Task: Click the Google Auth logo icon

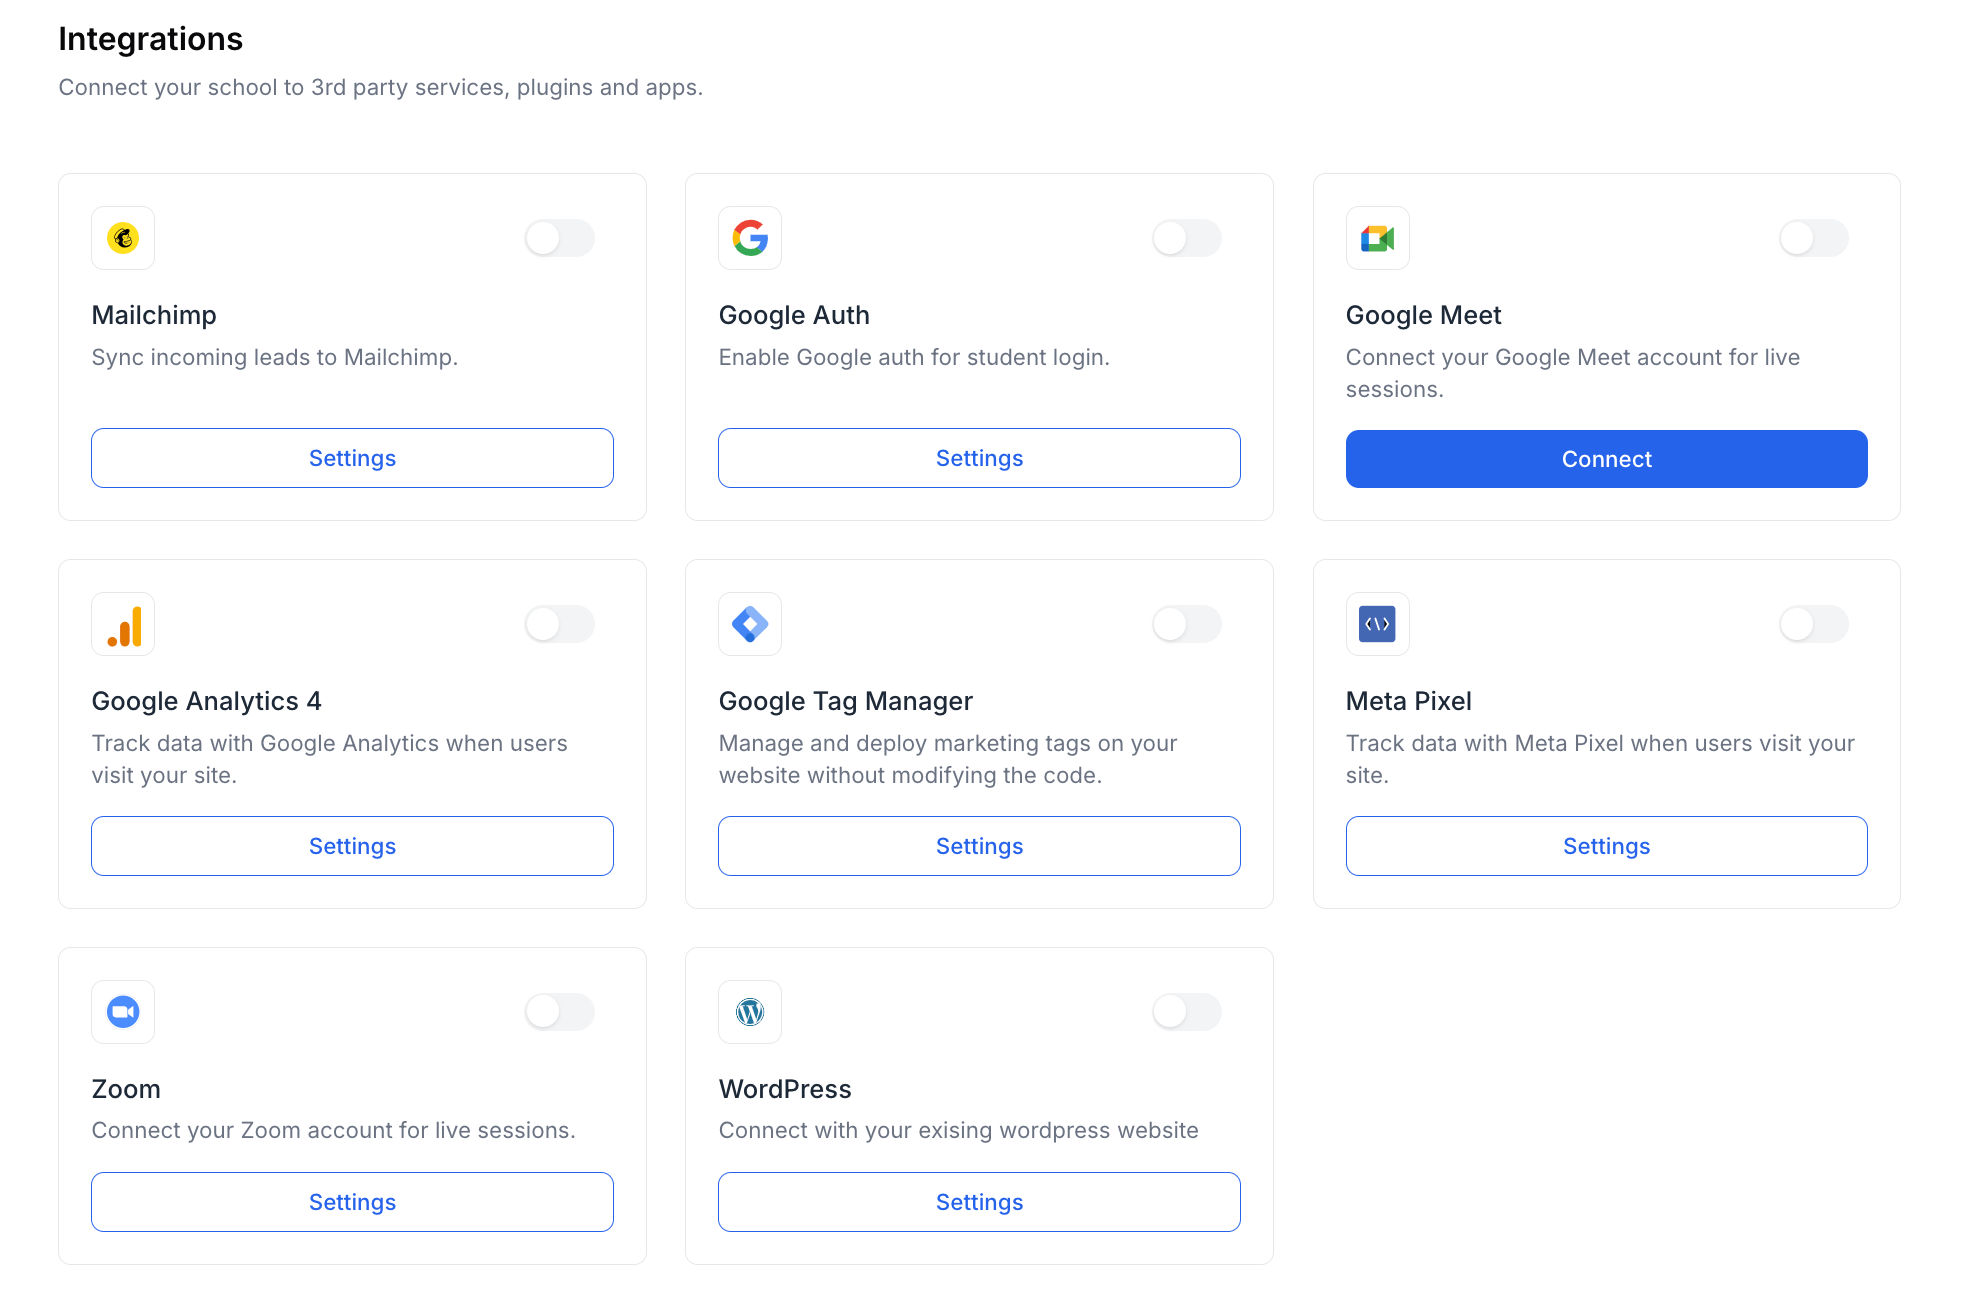Action: click(750, 238)
